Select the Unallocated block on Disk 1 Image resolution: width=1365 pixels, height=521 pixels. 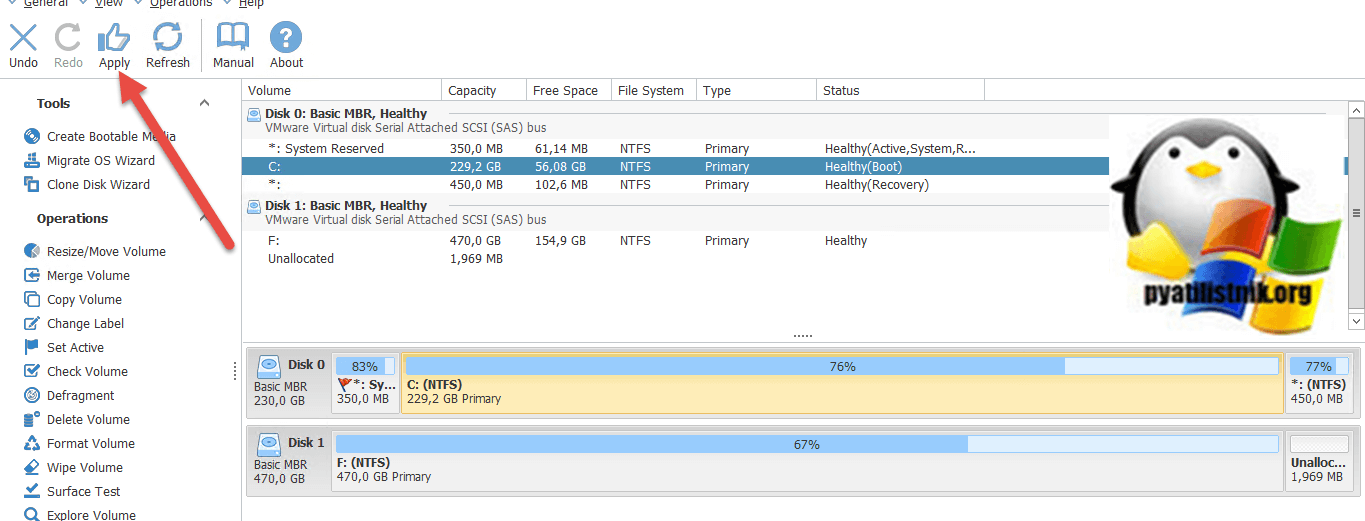click(x=1319, y=460)
